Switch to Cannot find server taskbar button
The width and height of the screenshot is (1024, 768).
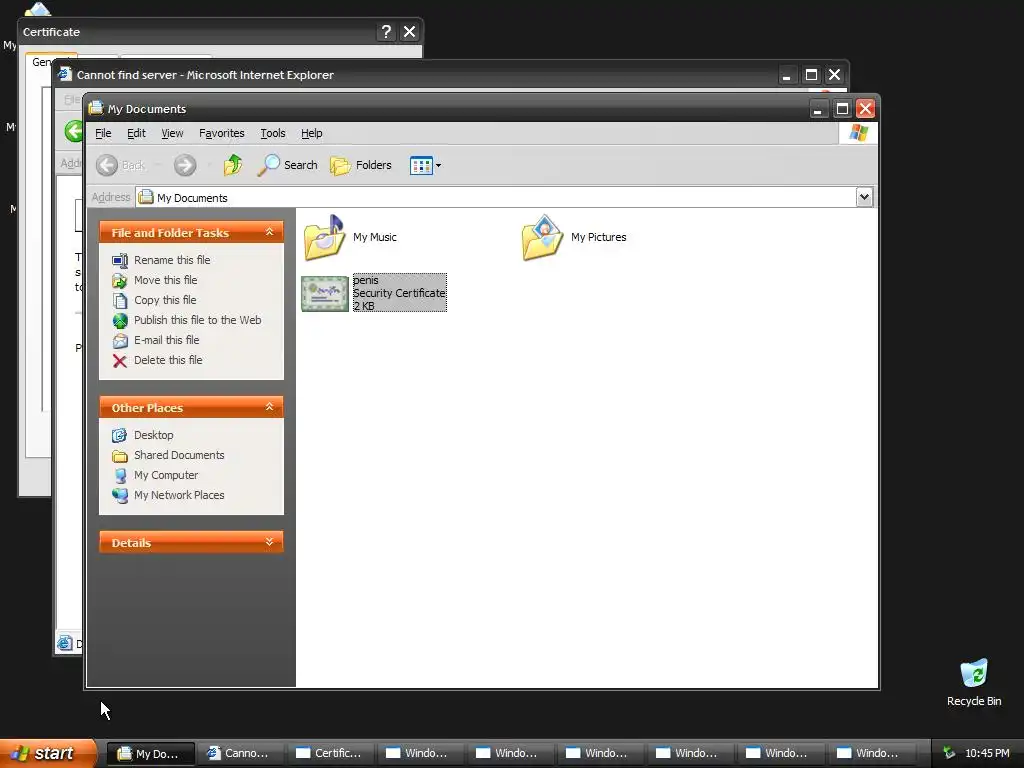(241, 754)
